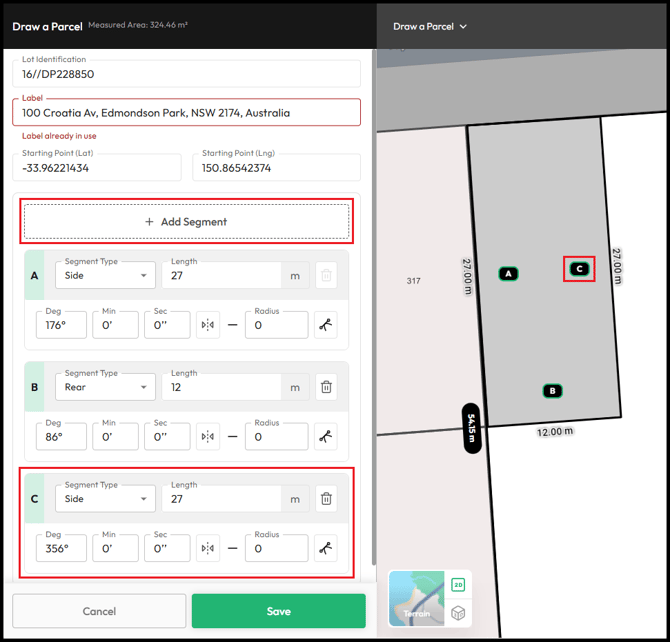Screen dimensions: 670x642
Task: Switch map to 3D cube view
Action: point(458,613)
